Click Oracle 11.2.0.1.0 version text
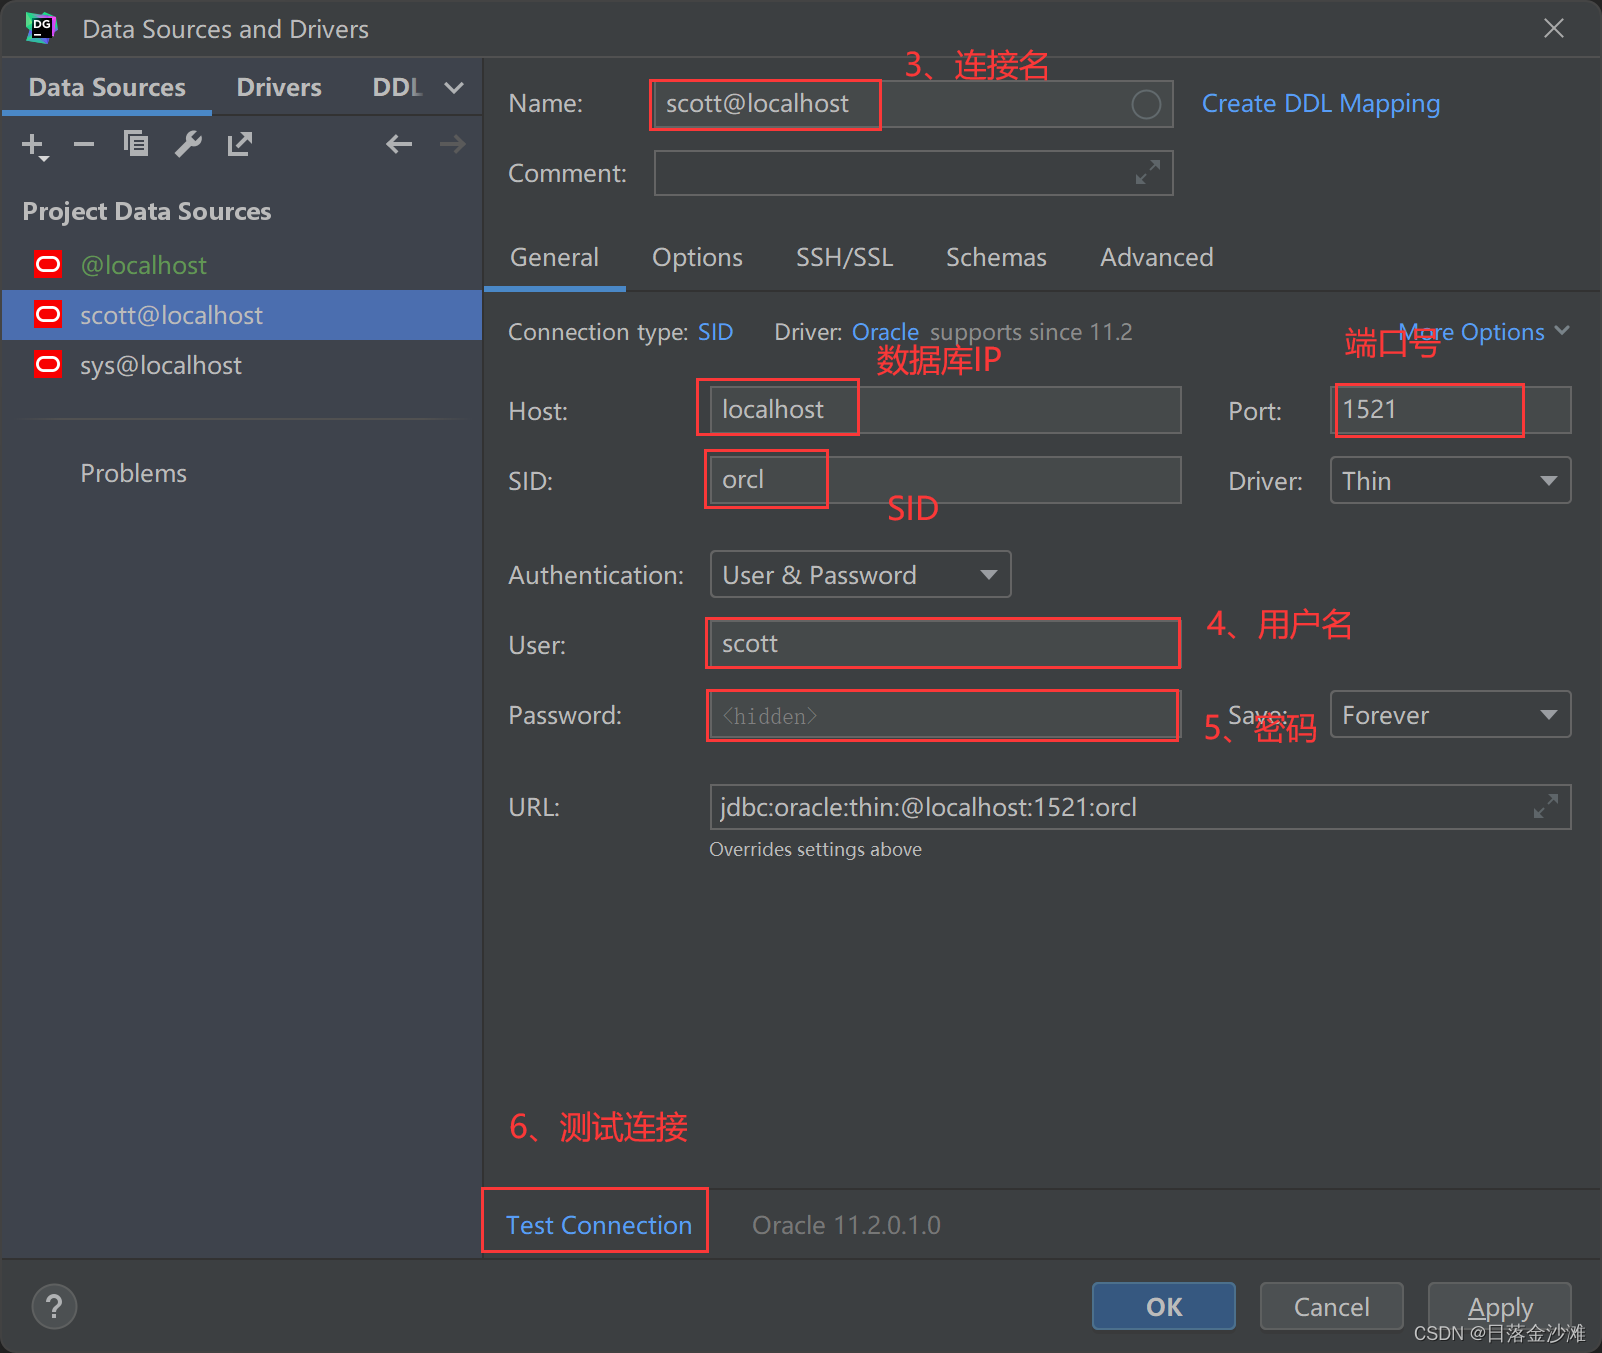 [x=846, y=1225]
